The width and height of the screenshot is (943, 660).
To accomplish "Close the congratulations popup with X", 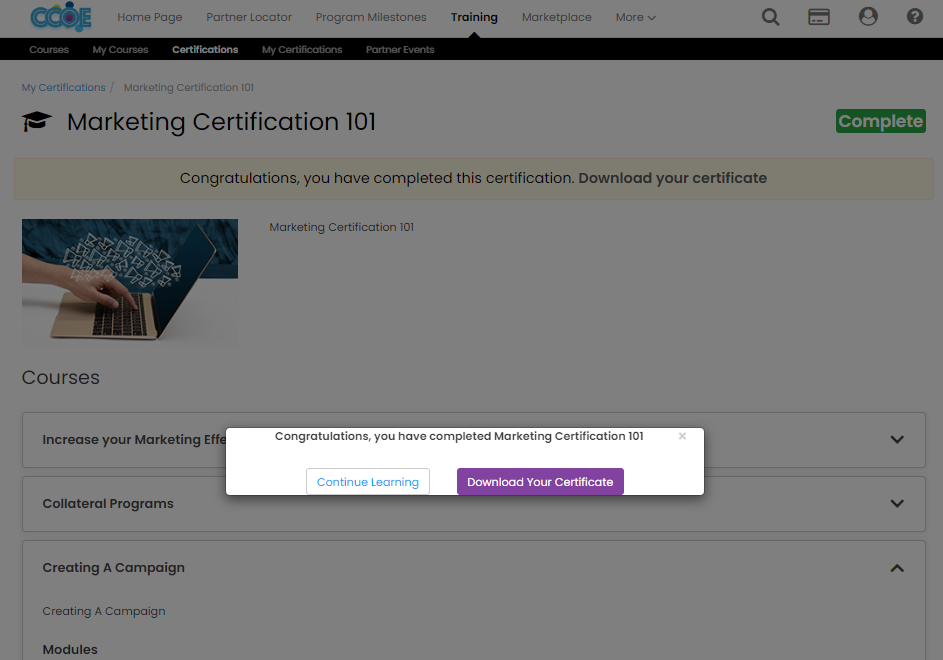I will 682,436.
